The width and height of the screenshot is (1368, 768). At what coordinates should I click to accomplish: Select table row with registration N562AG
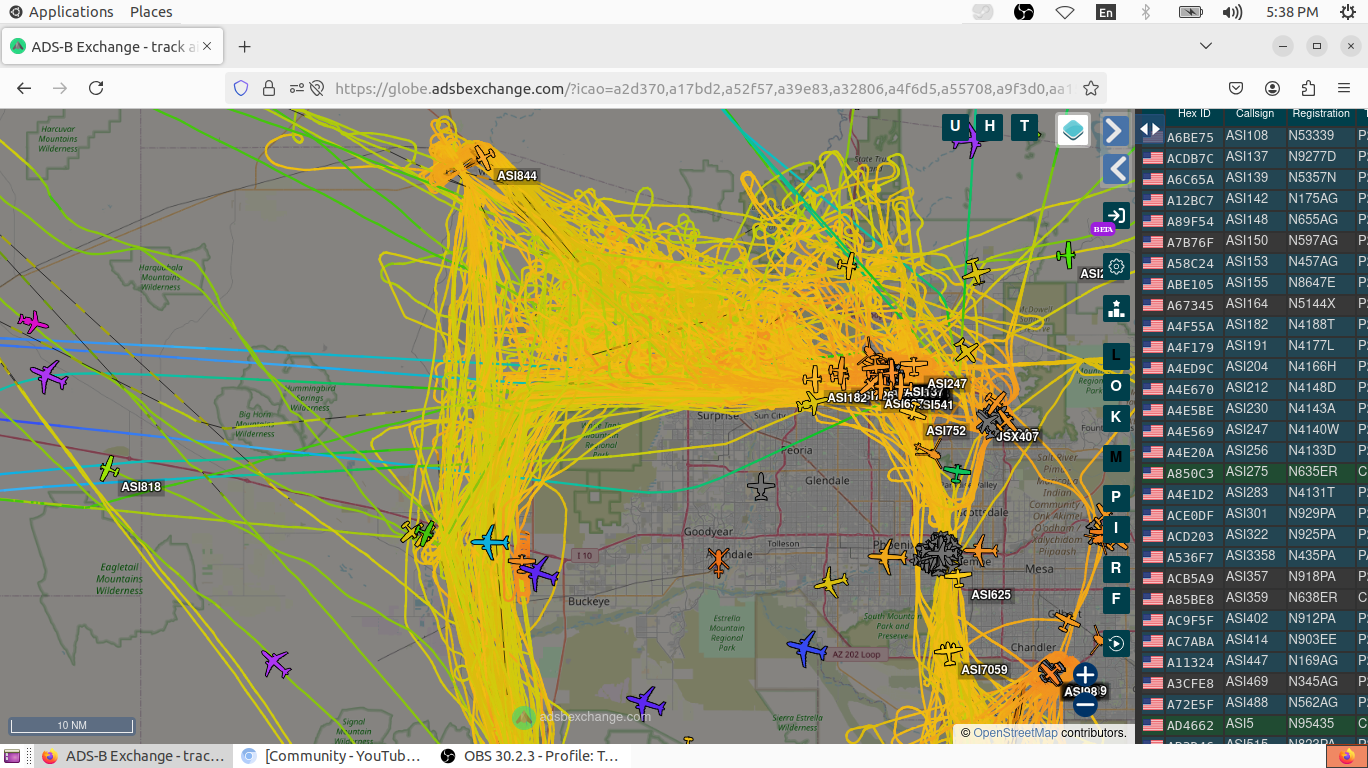tap(1252, 703)
